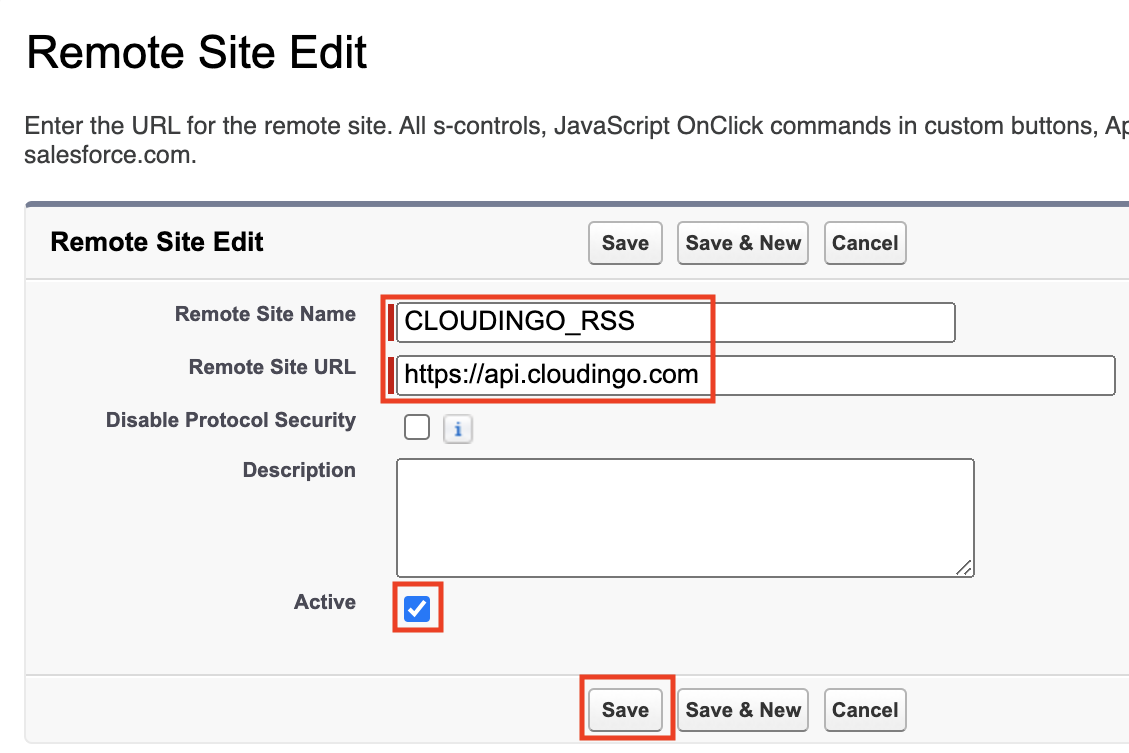Screen dimensions: 1129x753
Task: Uncheck the Active checkbox
Action: [417, 608]
